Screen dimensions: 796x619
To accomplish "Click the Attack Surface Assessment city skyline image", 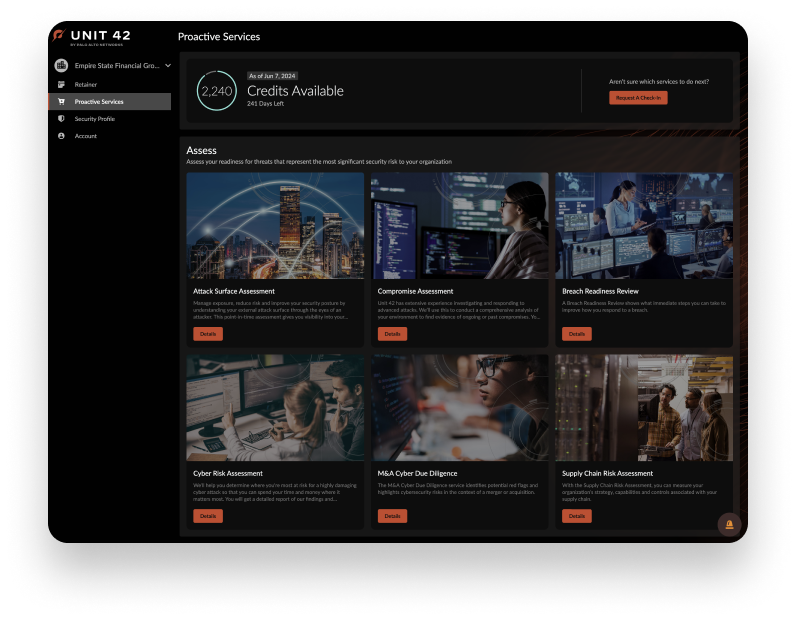I will 275,225.
